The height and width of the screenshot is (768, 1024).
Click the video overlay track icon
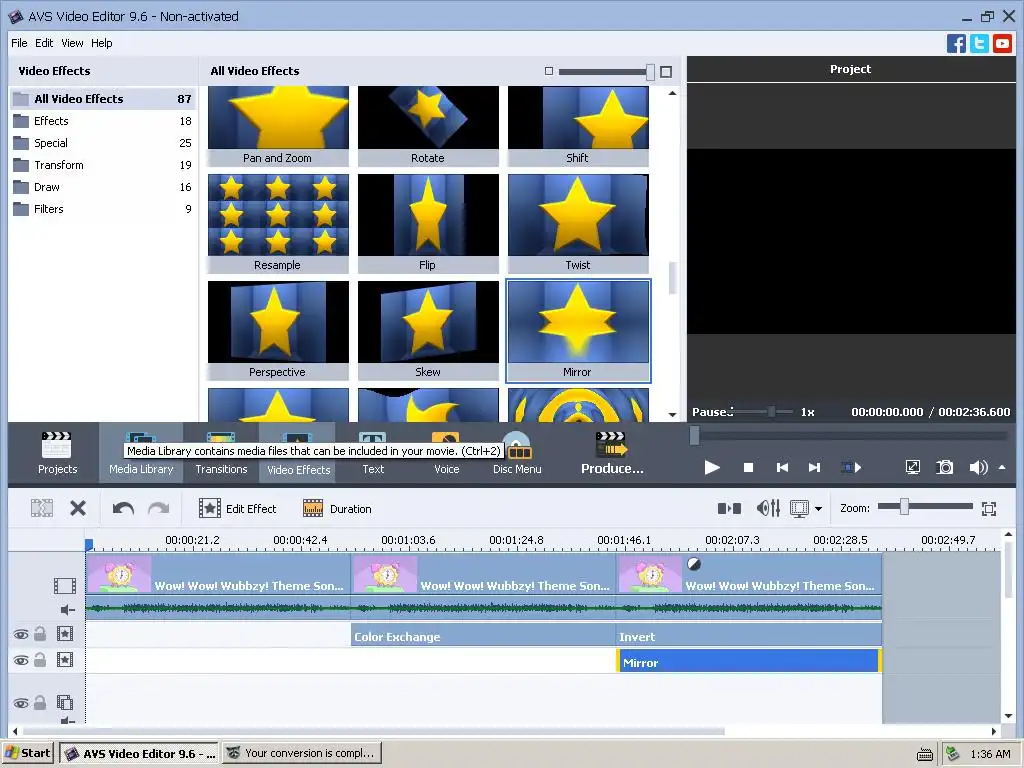(65, 703)
